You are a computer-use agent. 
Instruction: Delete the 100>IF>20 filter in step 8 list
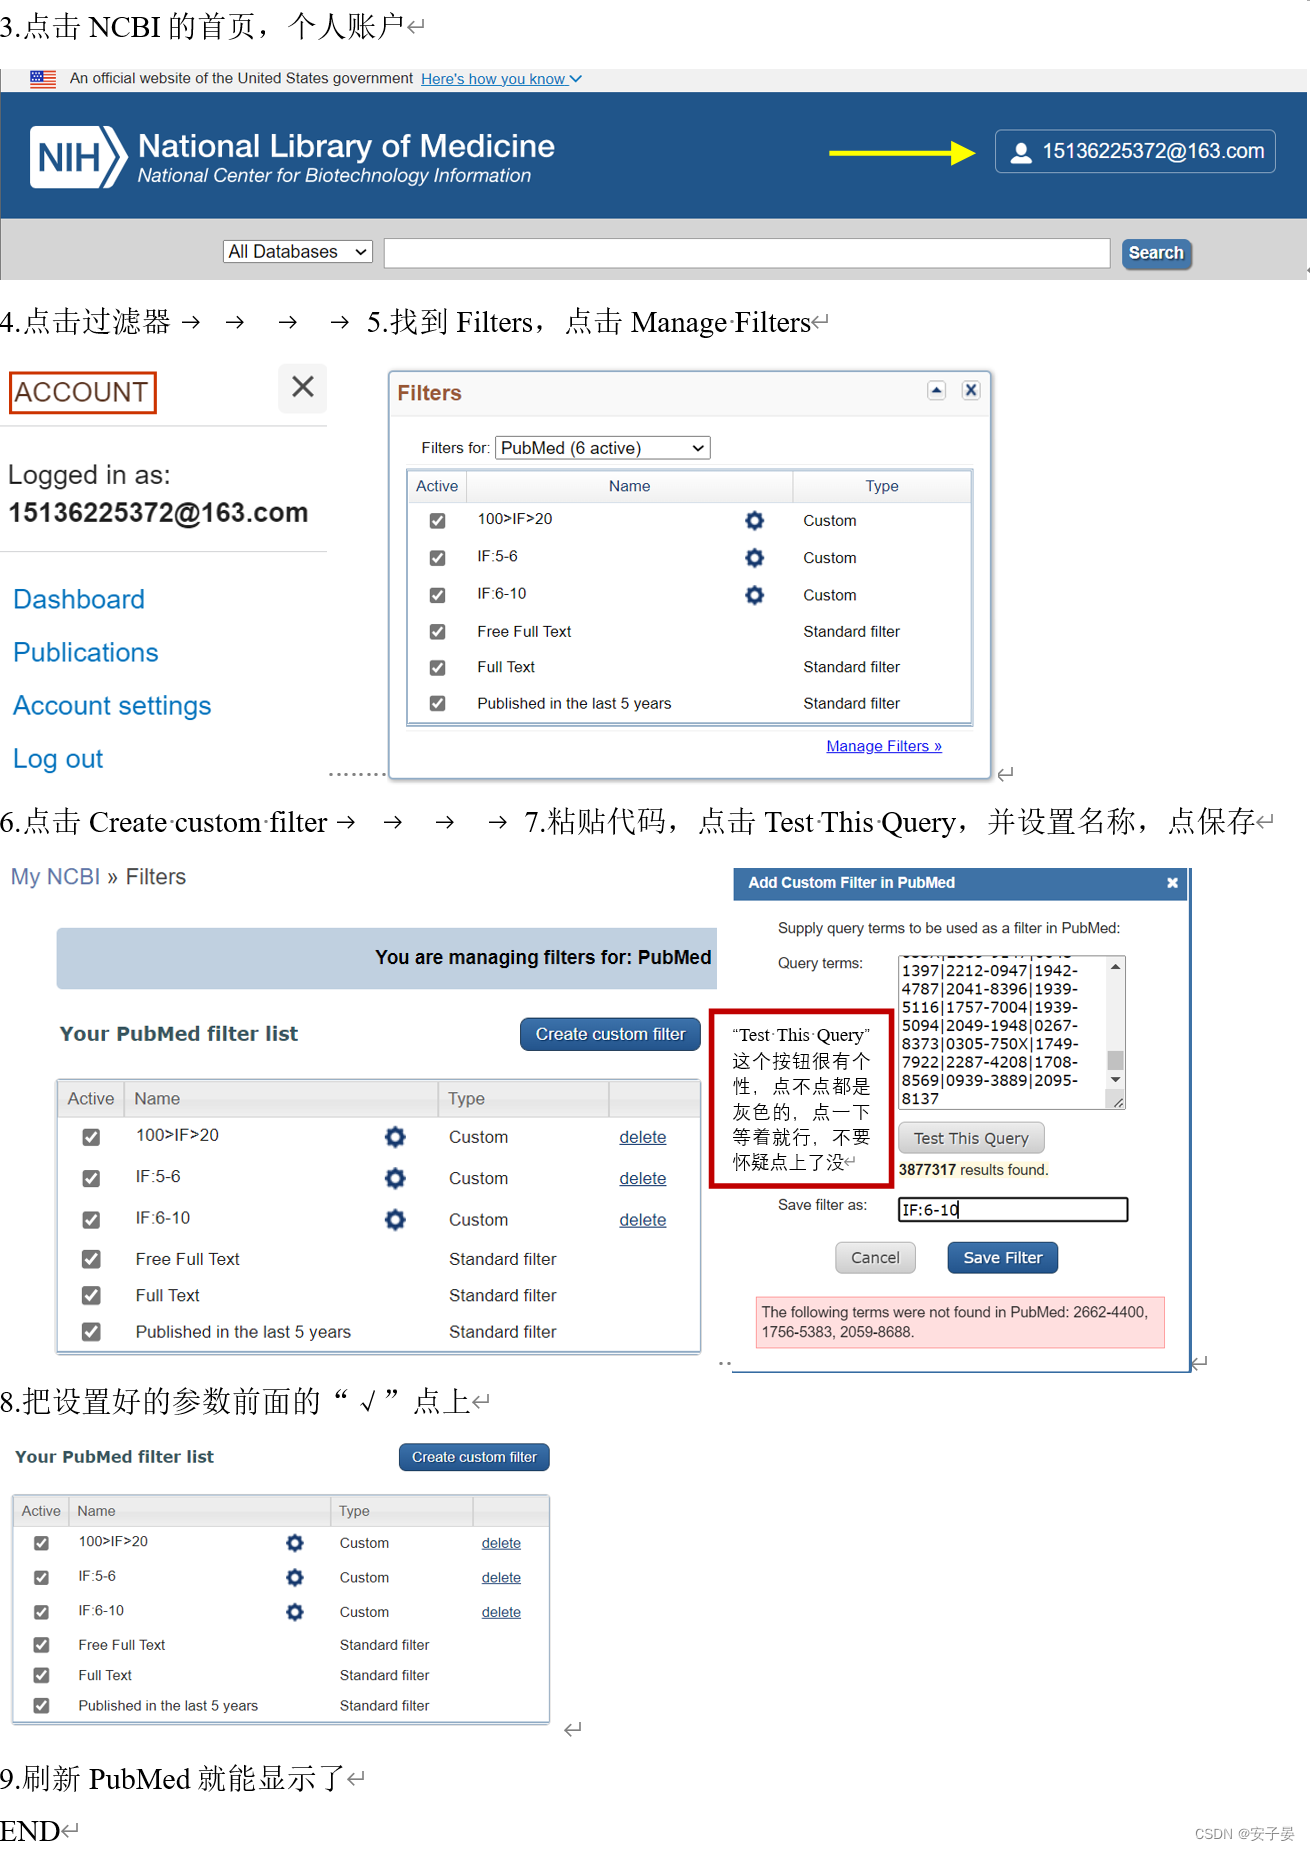tap(501, 1543)
